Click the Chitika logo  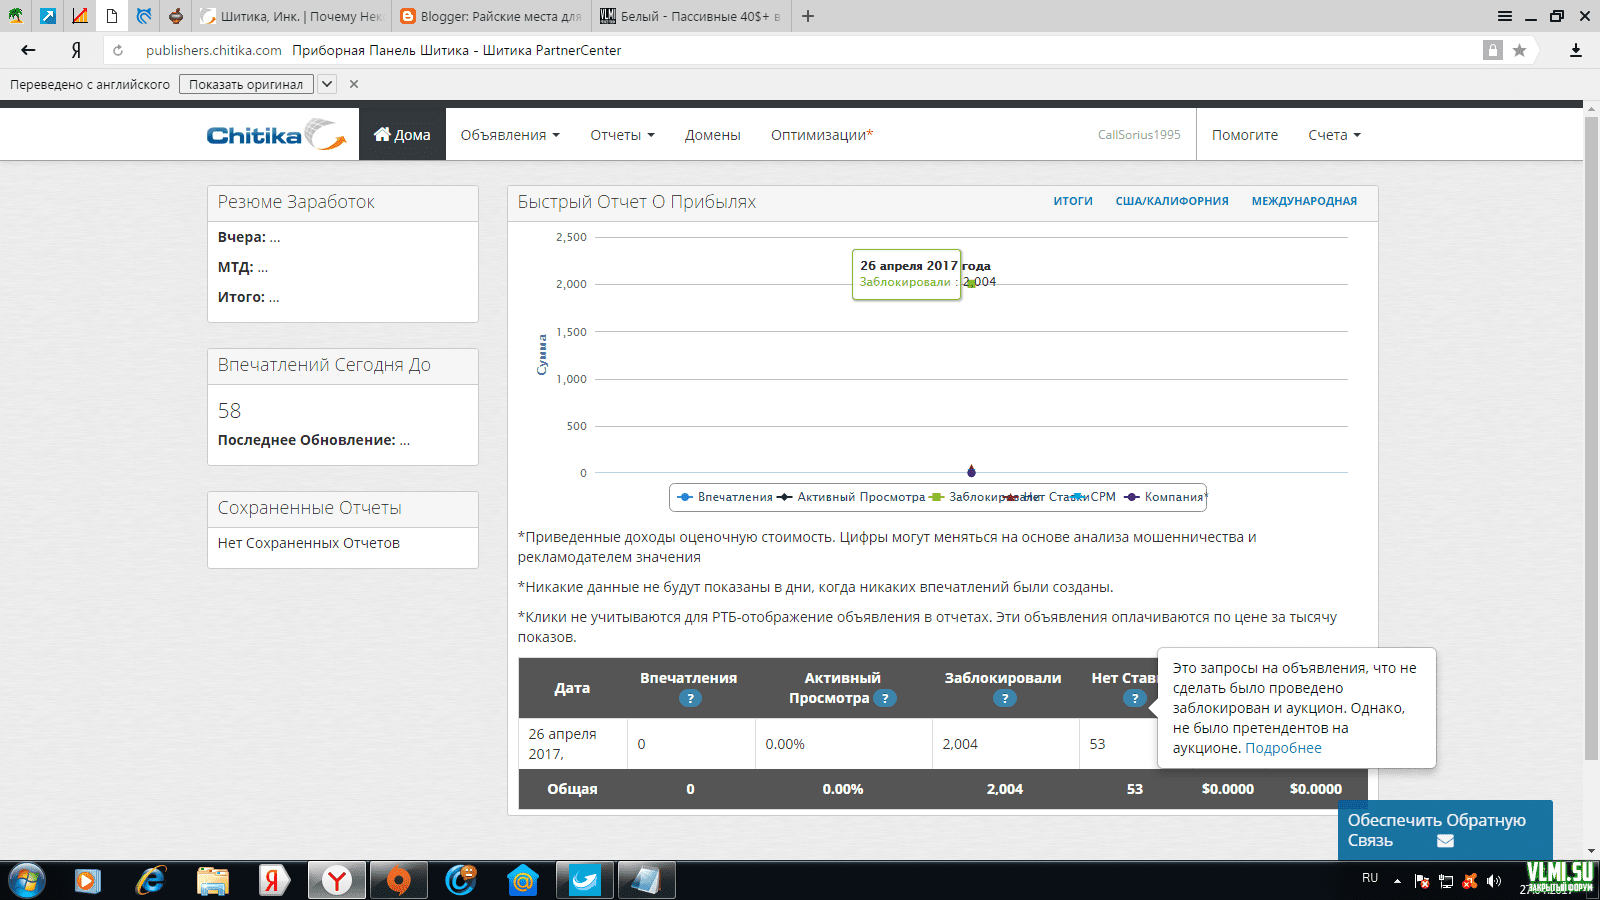(275, 135)
